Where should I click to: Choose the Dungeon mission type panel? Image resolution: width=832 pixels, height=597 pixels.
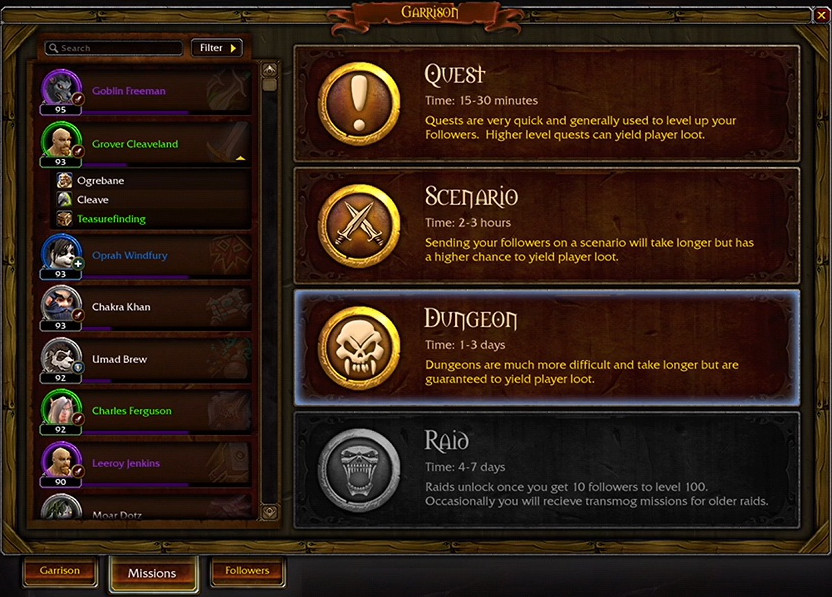[547, 348]
